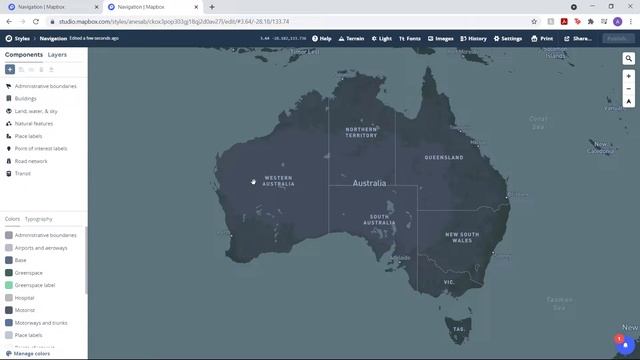This screenshot has height=360, width=640.
Task: Switch to the Components tab
Action: coord(24,55)
